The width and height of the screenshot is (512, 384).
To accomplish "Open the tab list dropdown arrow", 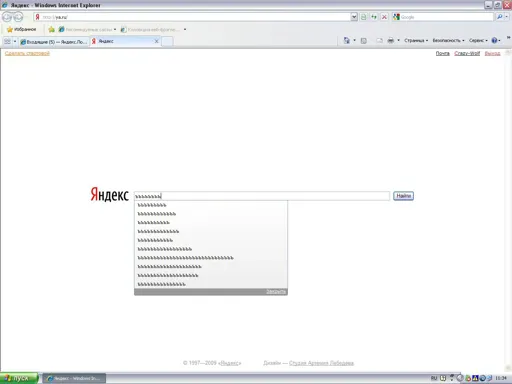I will (x=15, y=41).
